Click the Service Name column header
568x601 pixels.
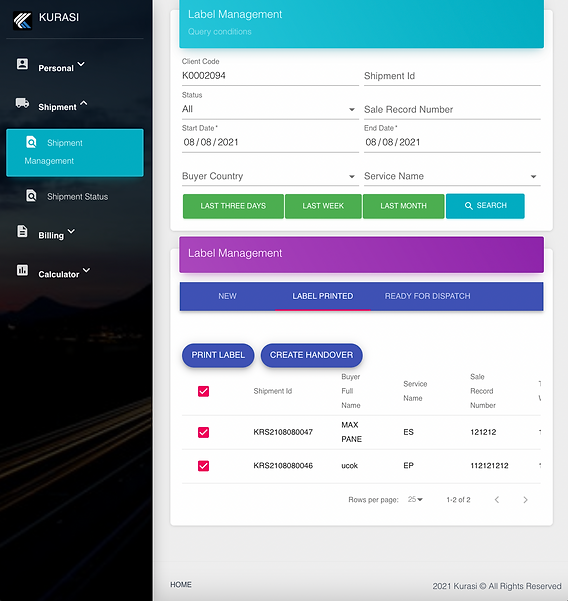415,391
